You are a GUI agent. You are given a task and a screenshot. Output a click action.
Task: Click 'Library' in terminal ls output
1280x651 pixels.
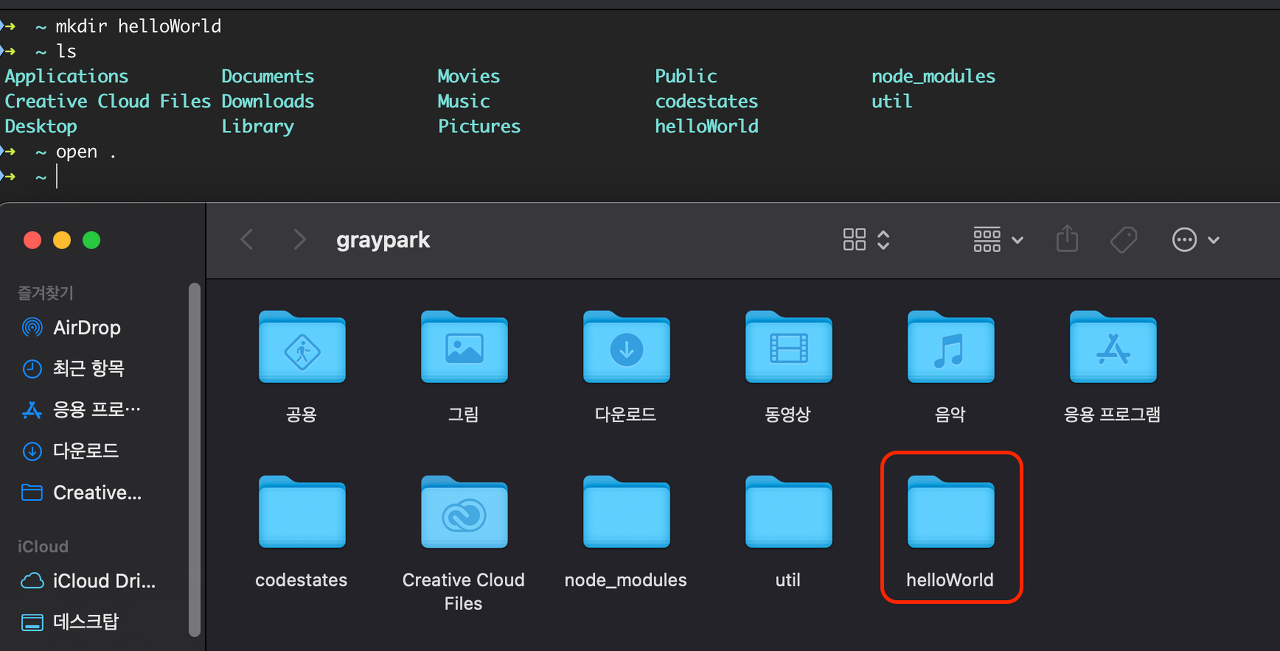coord(257,127)
